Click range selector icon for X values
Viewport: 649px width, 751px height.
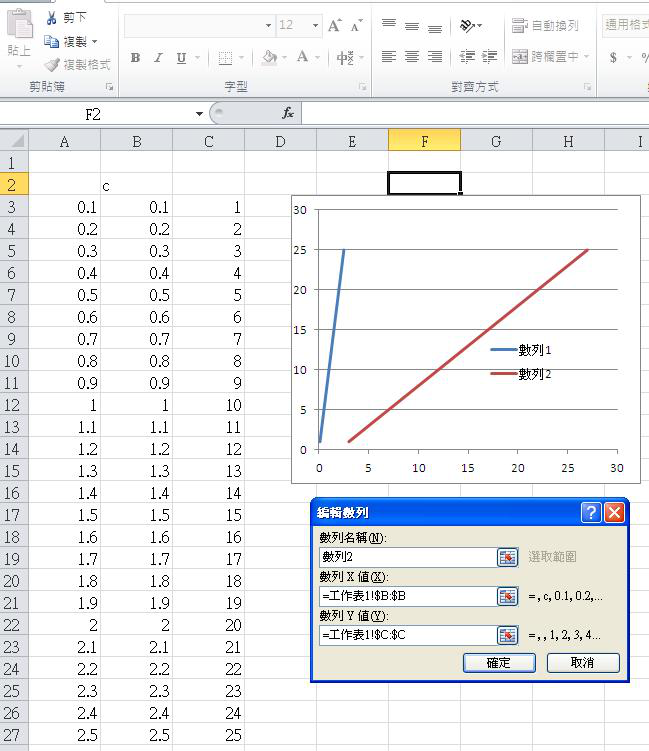pyautogui.click(x=508, y=596)
